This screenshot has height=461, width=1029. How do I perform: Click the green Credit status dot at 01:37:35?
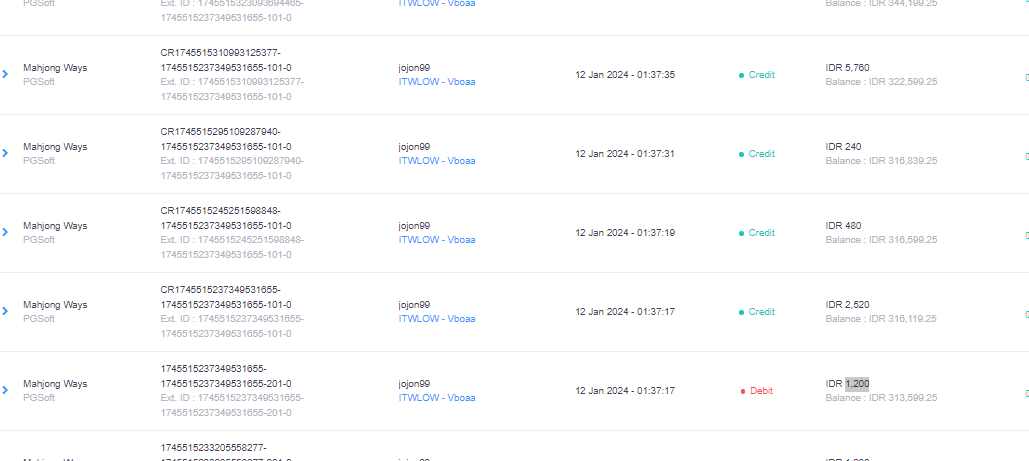click(741, 75)
